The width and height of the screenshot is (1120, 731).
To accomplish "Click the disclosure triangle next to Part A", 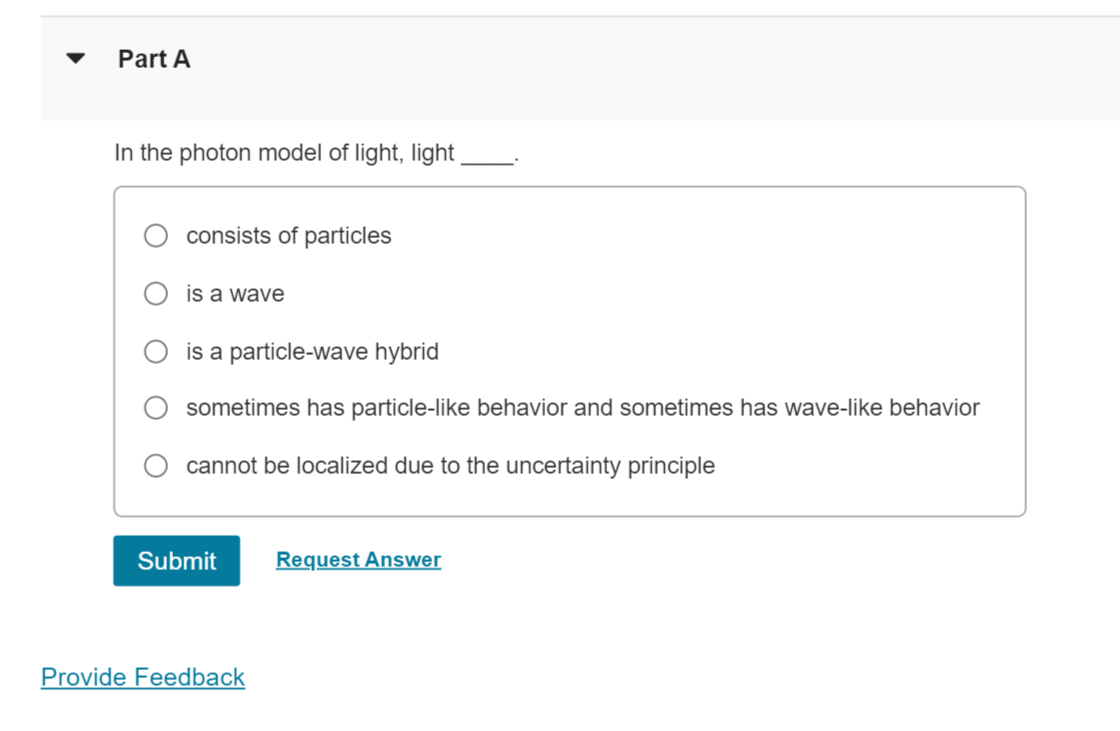I will tap(76, 58).
